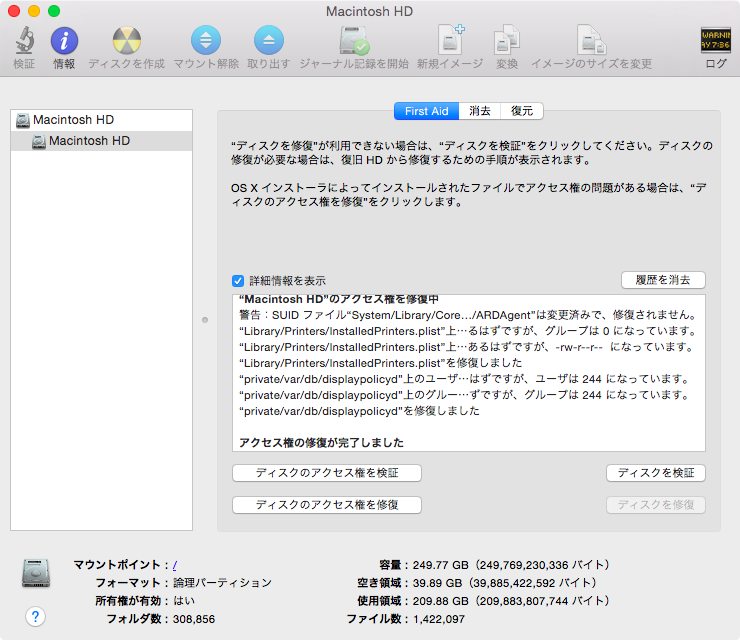Click the イメージのサイズを変更 toolbar icon
740x640 pixels.
point(591,40)
